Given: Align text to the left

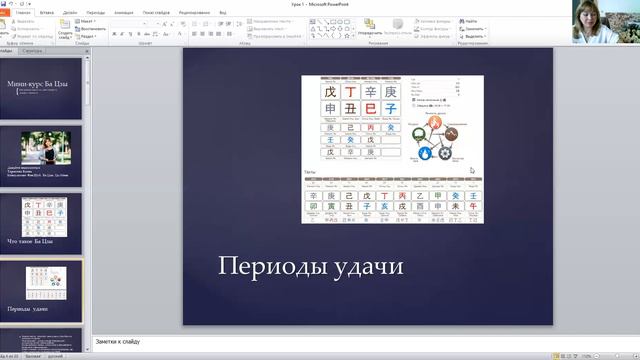Looking at the screenshot, I should coord(195,34).
